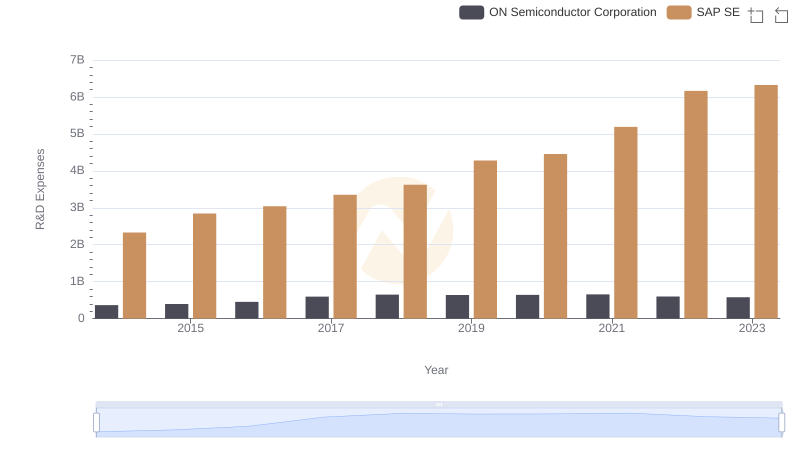Click the zoom reset restore icon
The width and height of the screenshot is (800, 461).
[x=781, y=15]
